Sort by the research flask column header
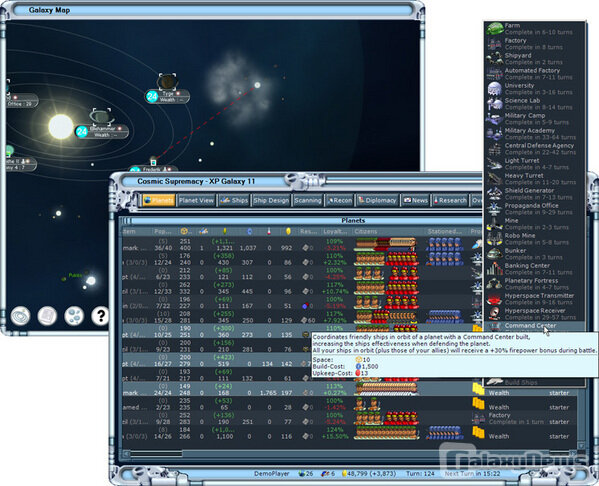Viewport: 599px width, 486px height. click(x=269, y=232)
